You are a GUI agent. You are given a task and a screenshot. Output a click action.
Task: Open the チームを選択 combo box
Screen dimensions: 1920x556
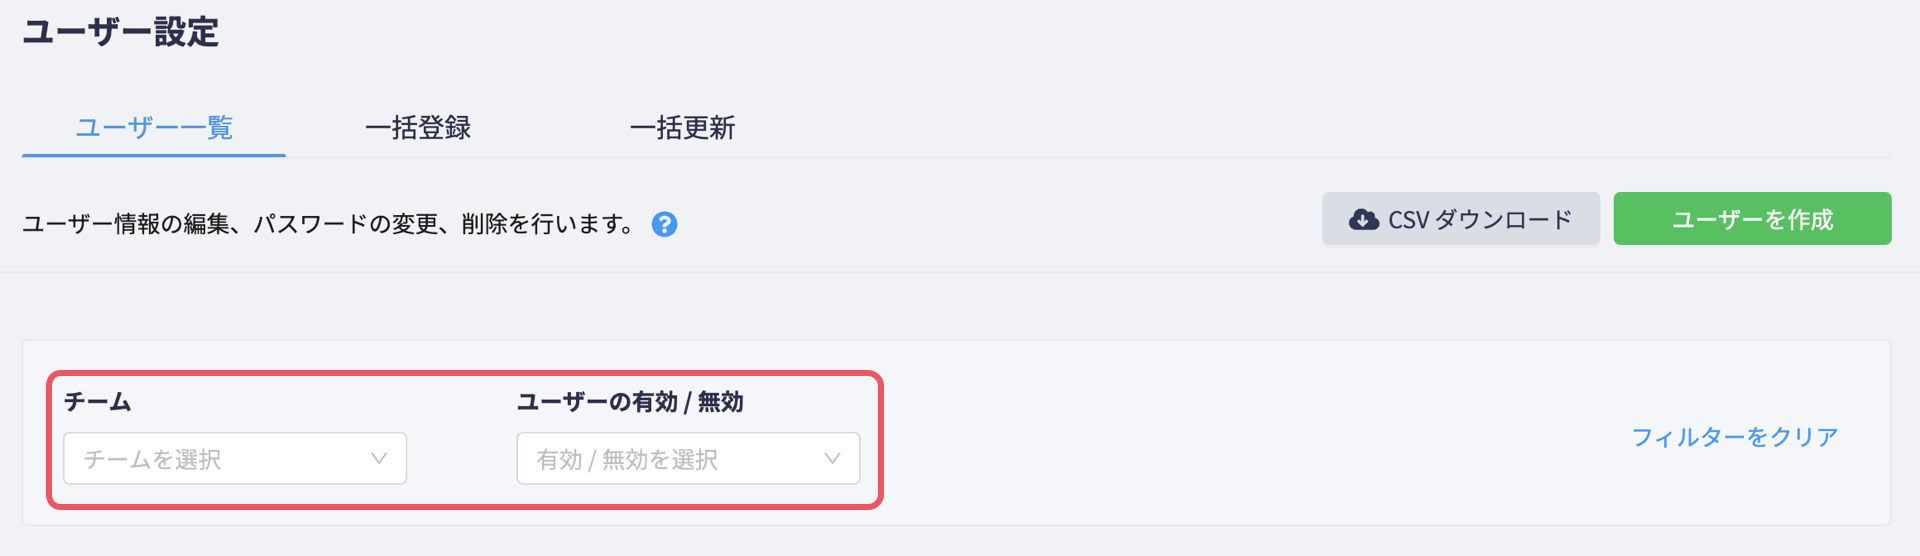235,458
